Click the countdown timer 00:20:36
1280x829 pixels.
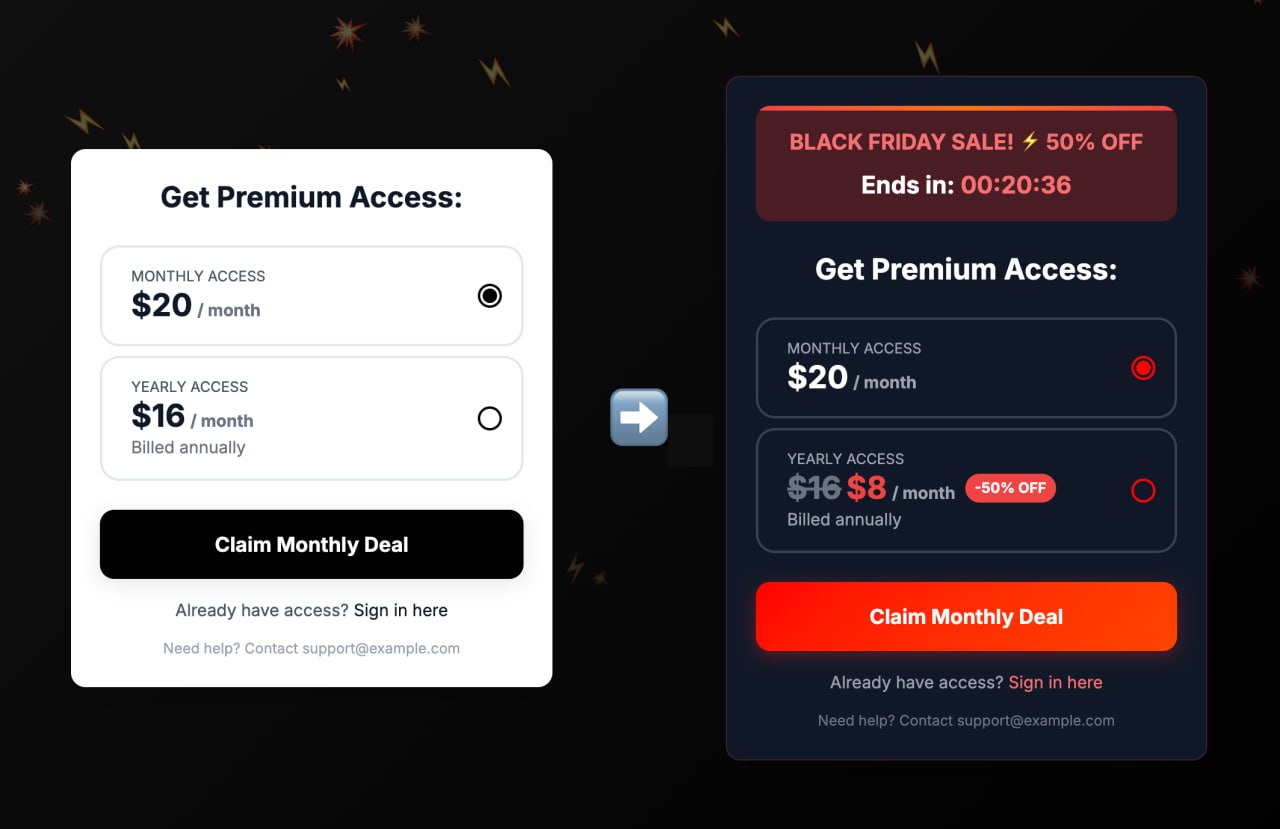pos(1015,185)
